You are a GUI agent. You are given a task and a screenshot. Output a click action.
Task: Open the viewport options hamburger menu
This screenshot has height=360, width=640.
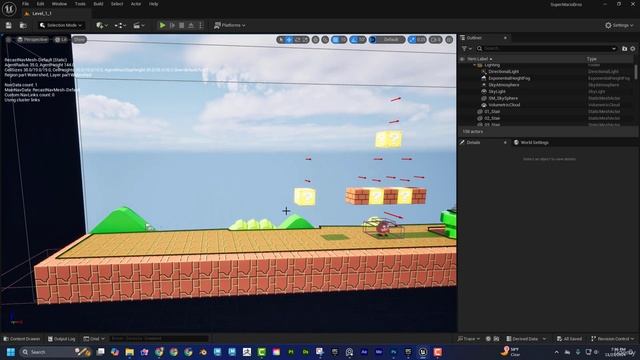coord(9,40)
